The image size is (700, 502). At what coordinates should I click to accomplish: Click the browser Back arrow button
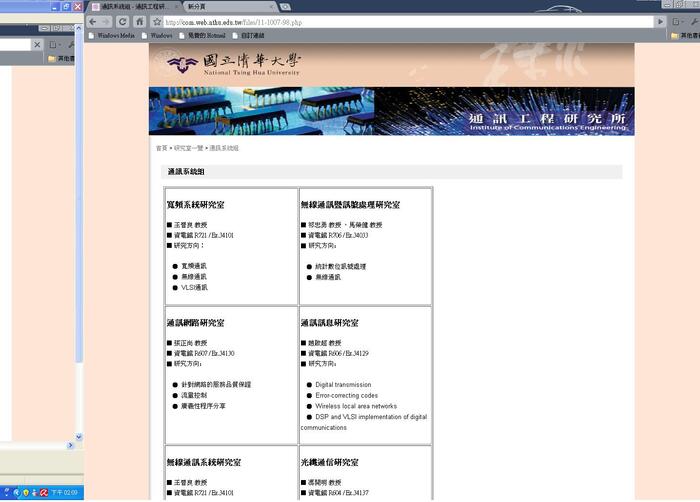92,21
